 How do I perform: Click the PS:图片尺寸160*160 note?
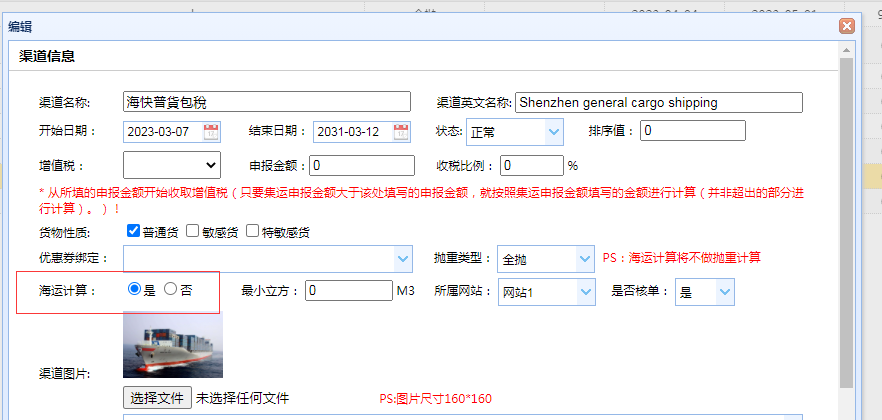(x=435, y=399)
